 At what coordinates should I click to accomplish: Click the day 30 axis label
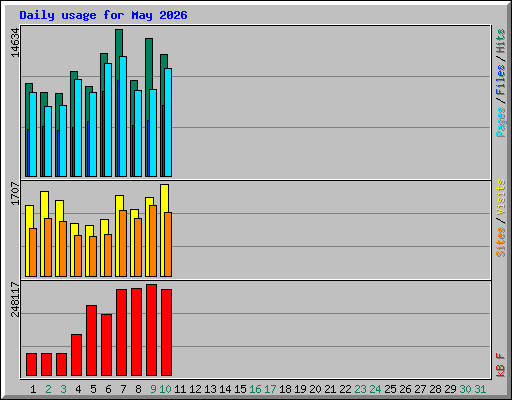tap(465, 389)
